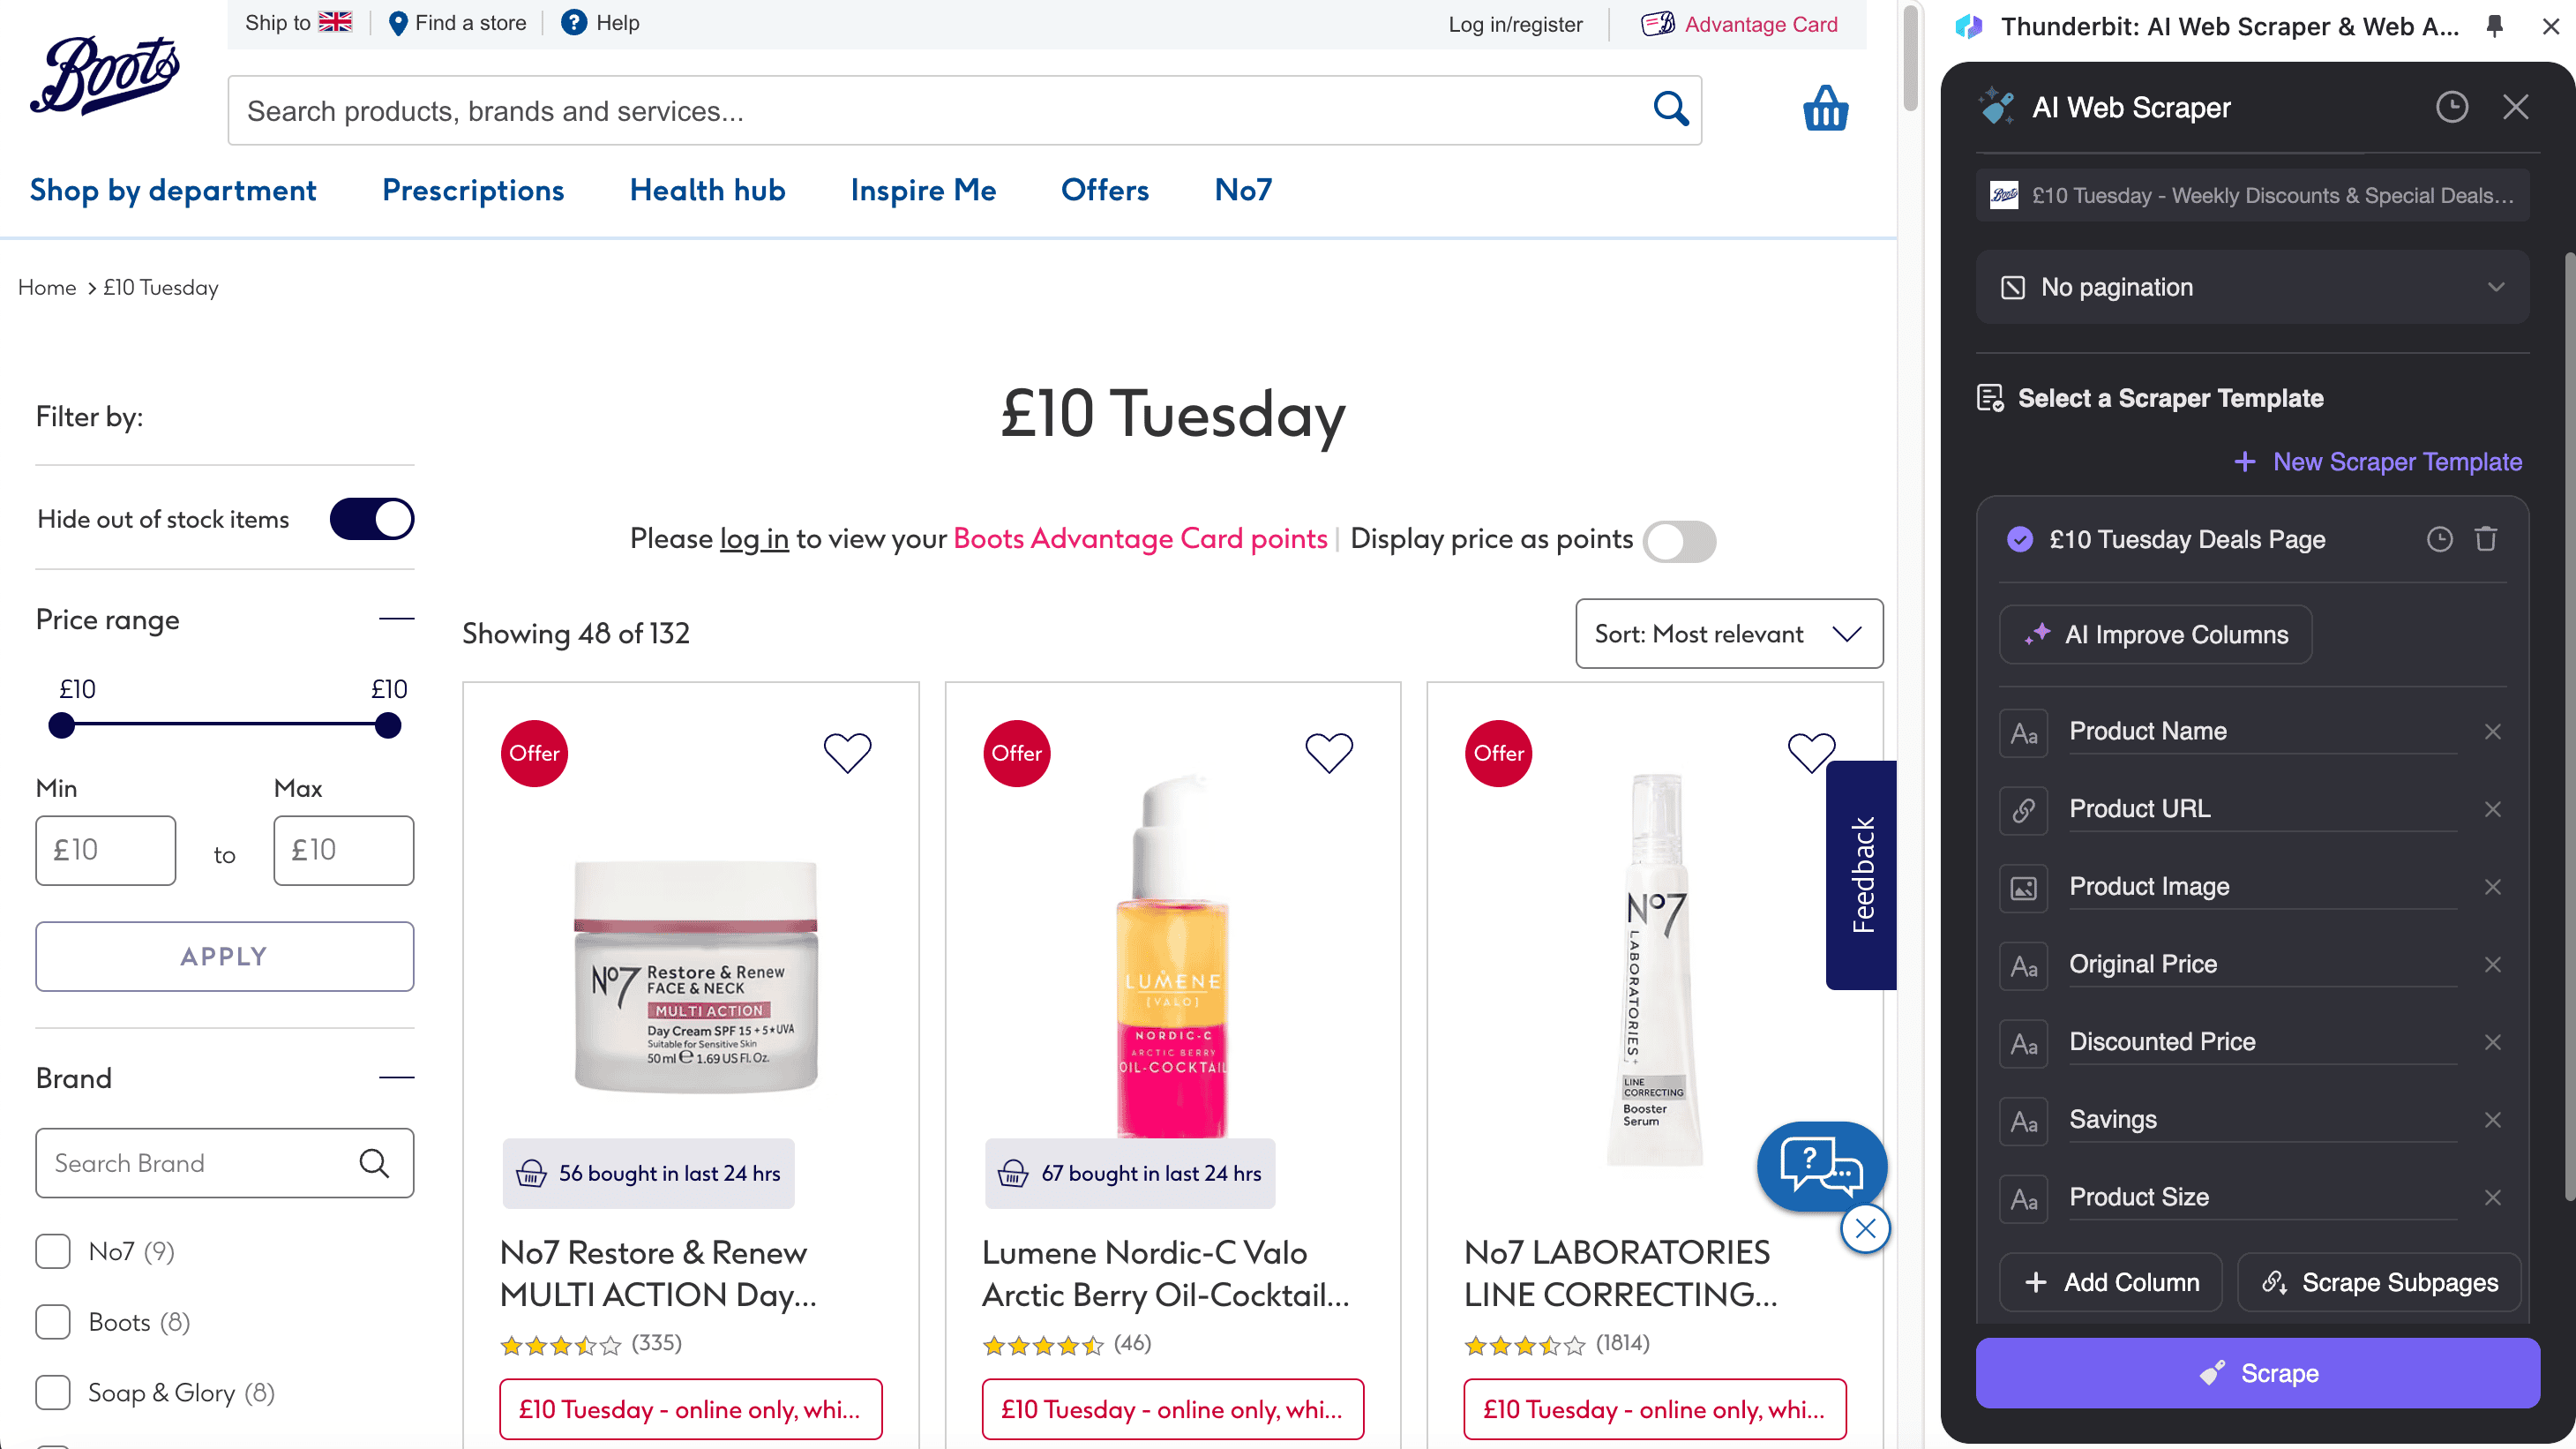The width and height of the screenshot is (2576, 1449).
Task: Go to Health hub menu
Action: tap(707, 190)
